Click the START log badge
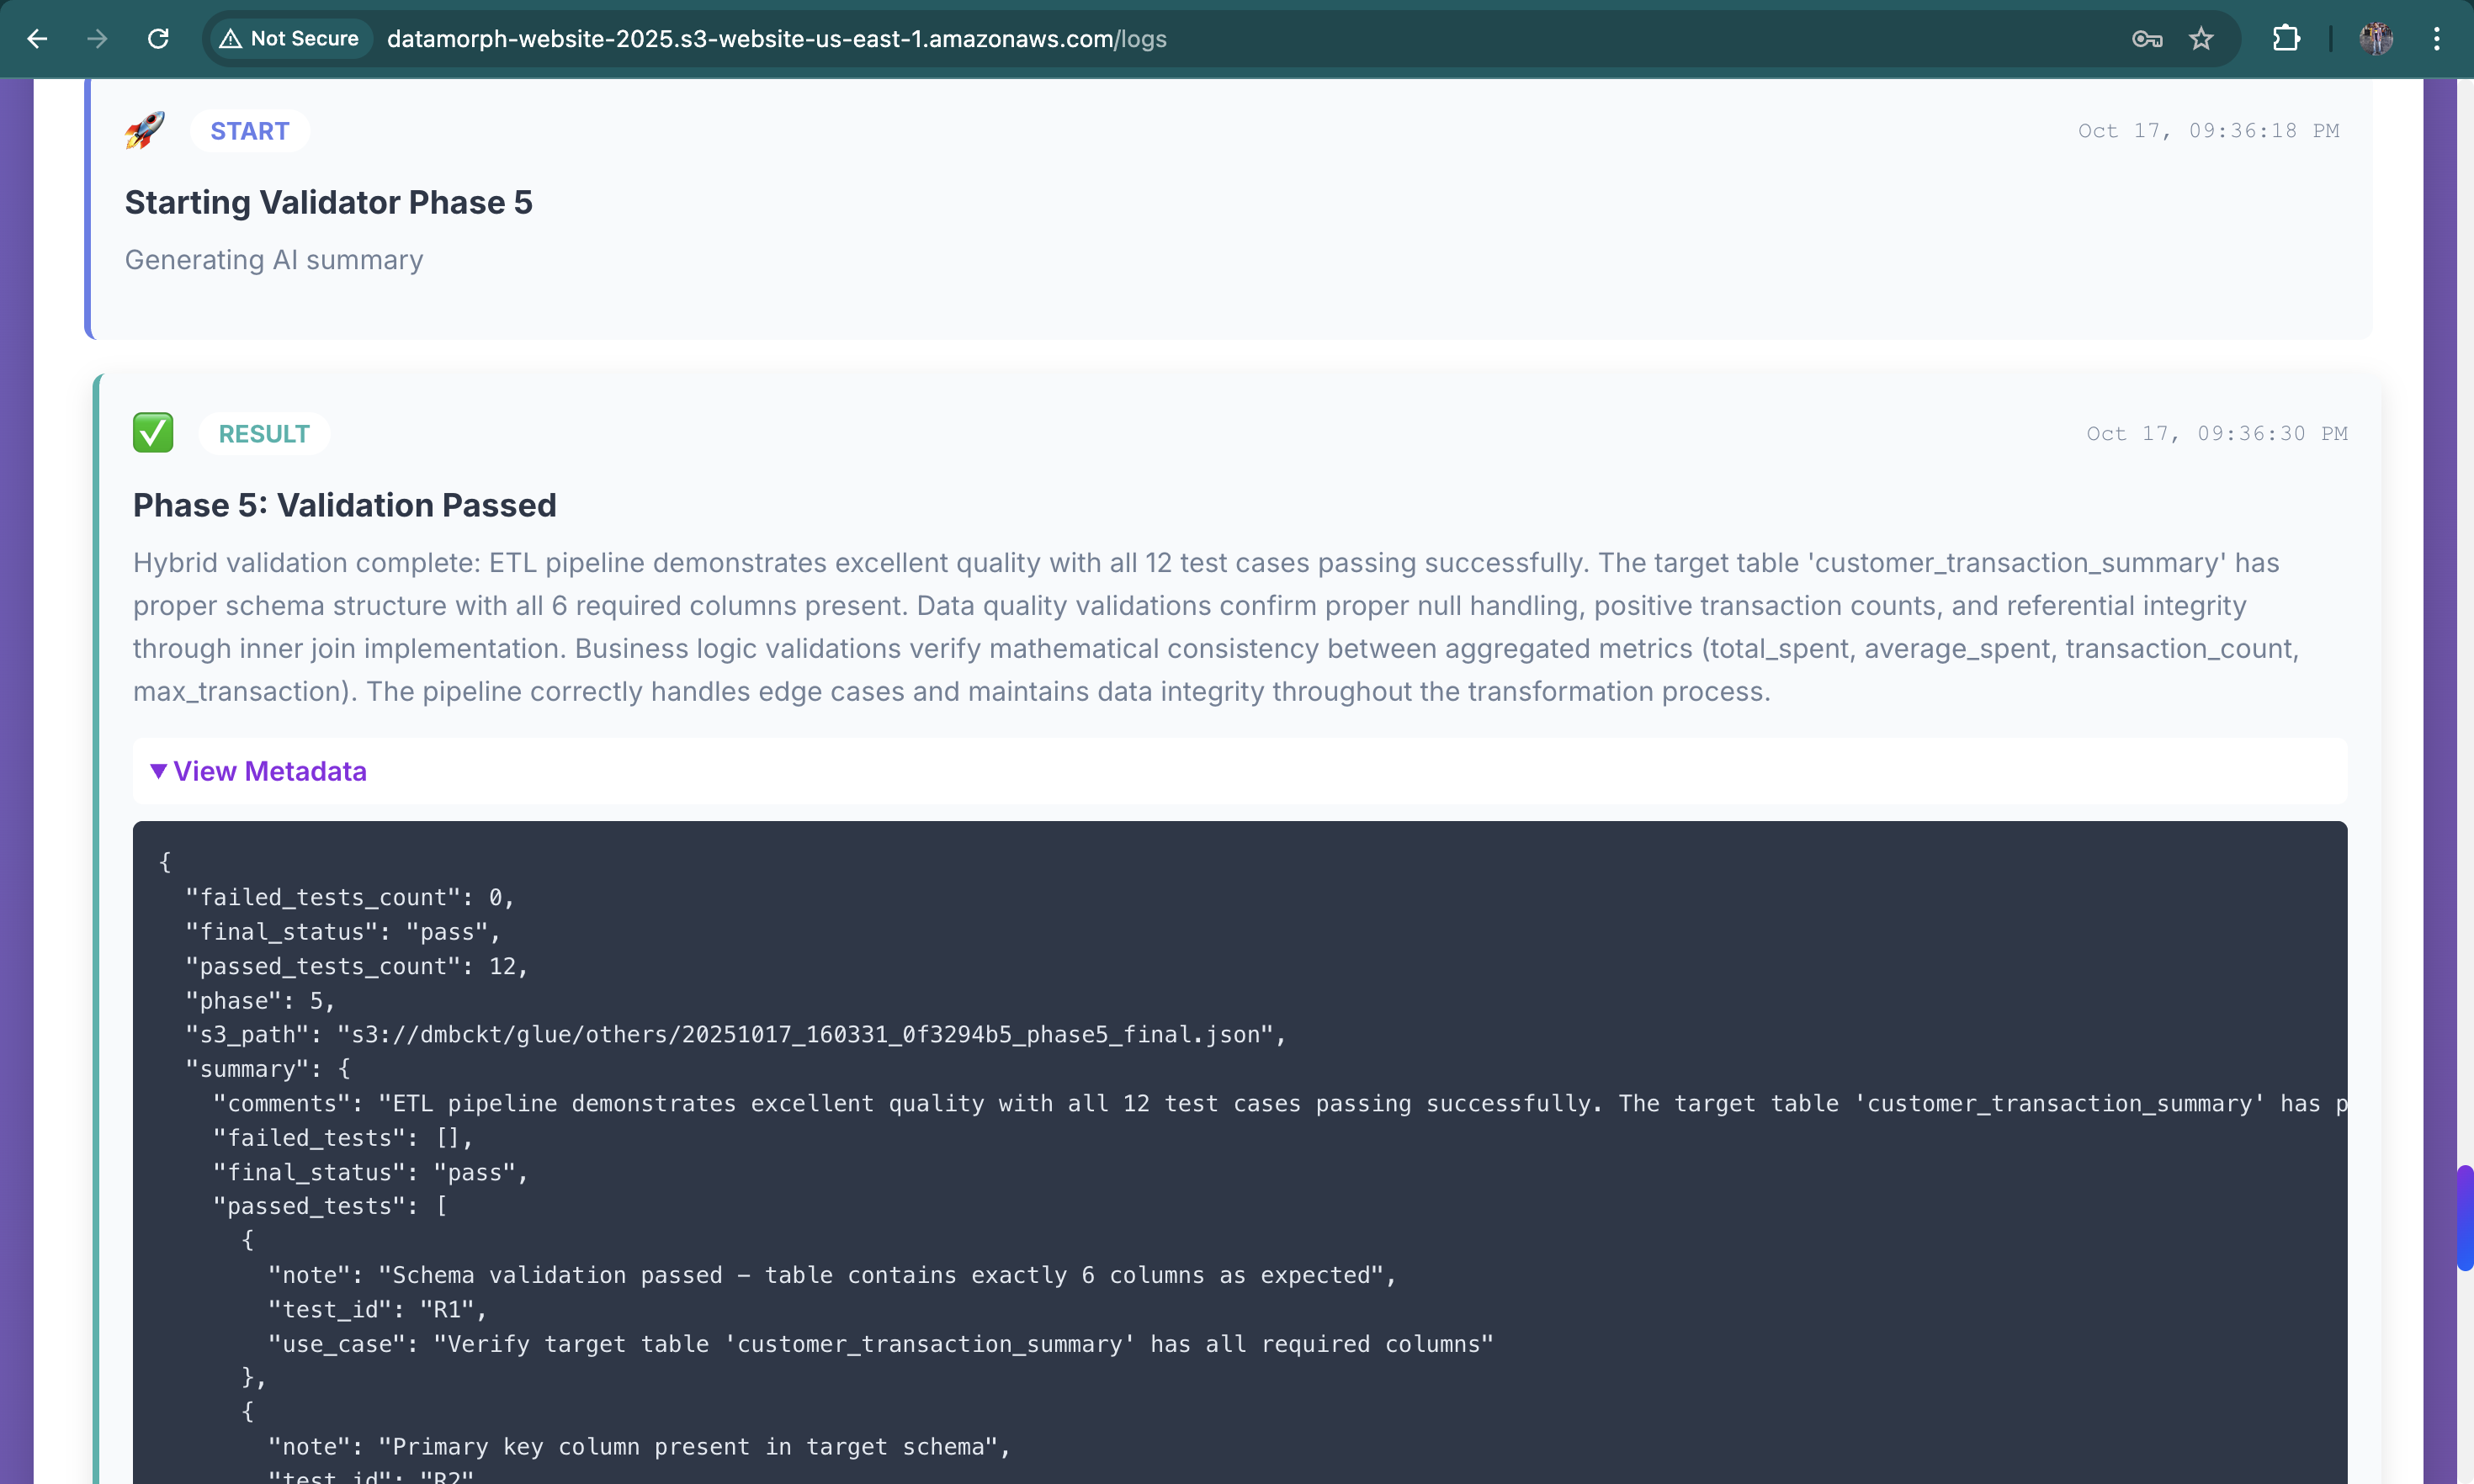 249,131
